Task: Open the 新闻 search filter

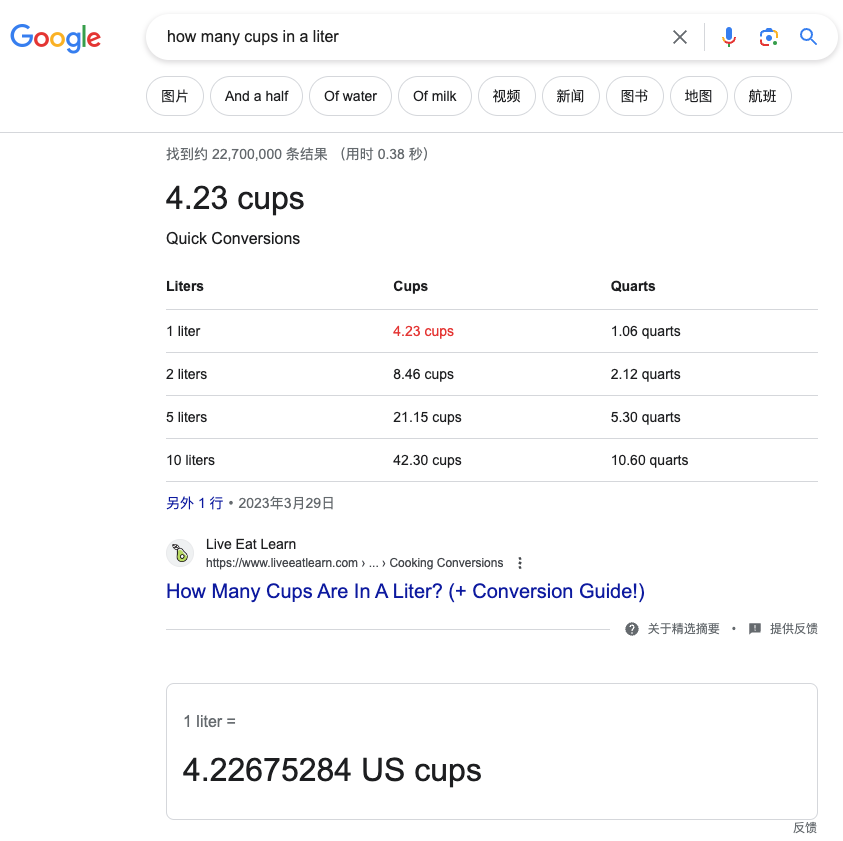Action: point(571,96)
